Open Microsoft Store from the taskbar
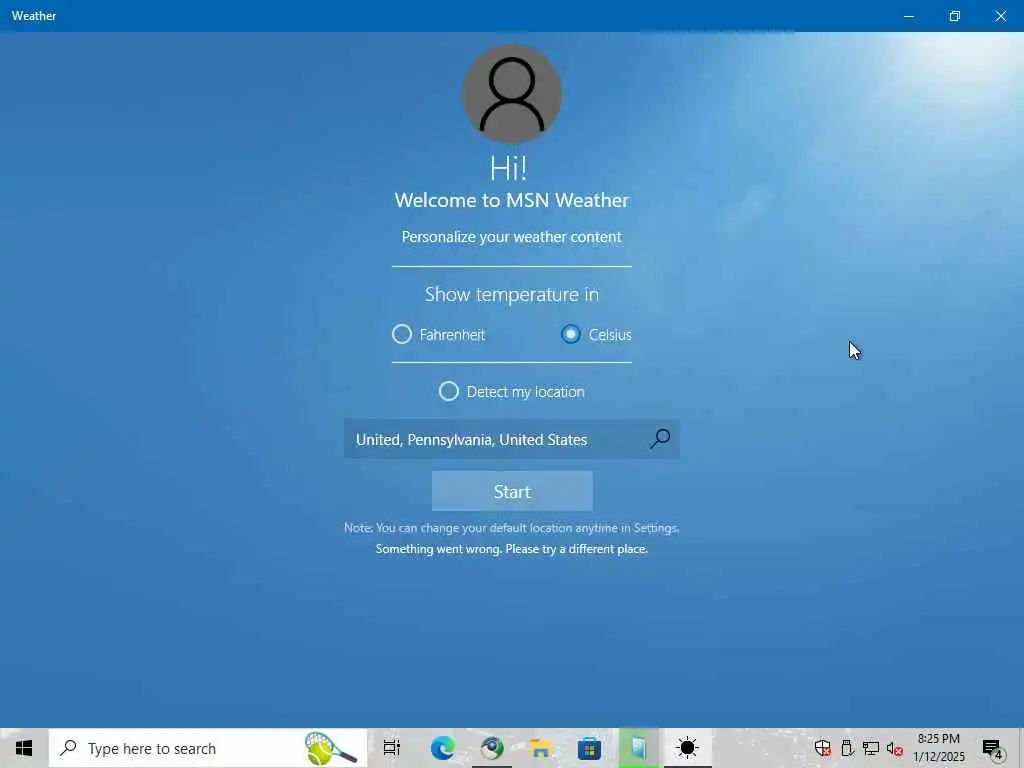Screen dimensions: 1024x768 [x=589, y=748]
